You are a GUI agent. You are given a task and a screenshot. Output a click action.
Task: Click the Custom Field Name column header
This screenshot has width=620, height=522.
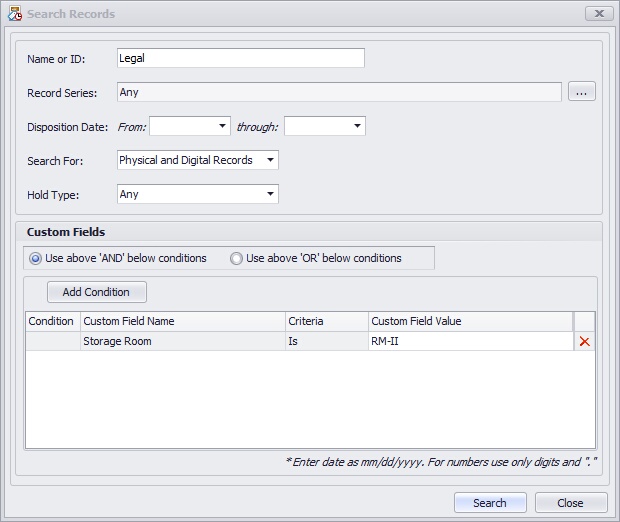(182, 321)
